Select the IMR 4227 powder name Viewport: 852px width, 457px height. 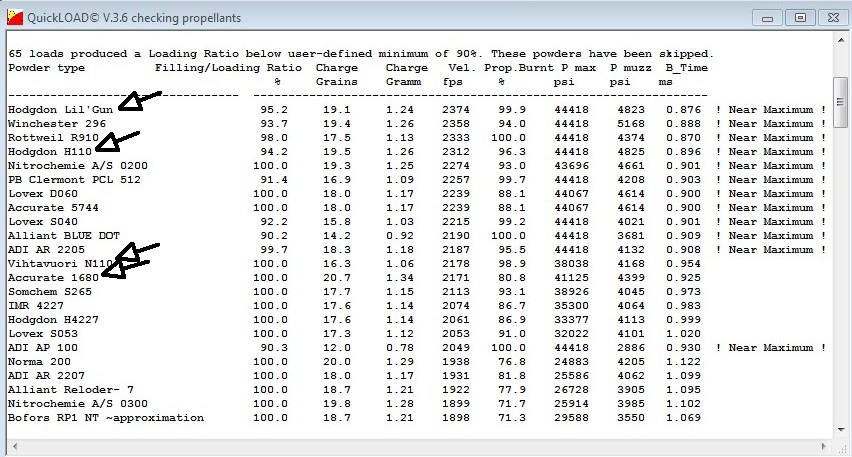tap(36, 306)
